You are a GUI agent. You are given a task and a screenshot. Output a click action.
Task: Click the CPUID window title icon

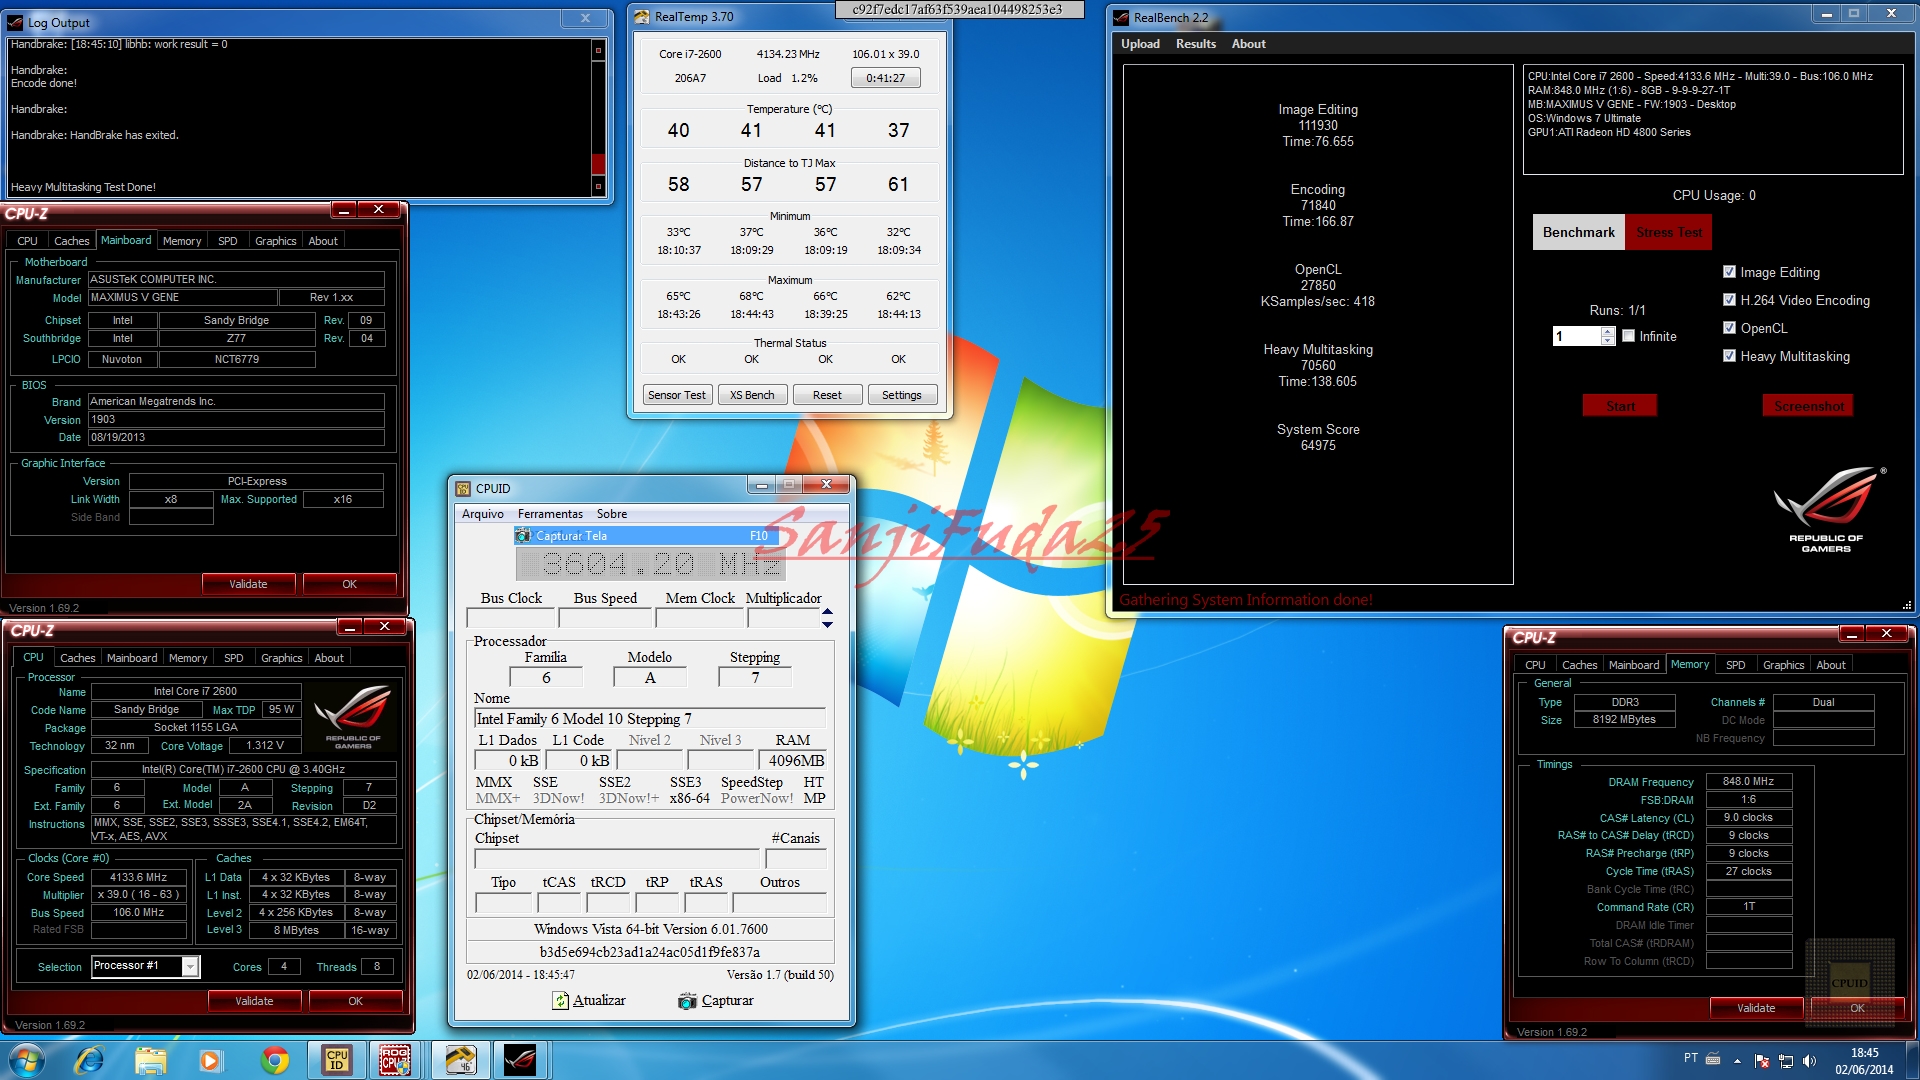click(463, 488)
